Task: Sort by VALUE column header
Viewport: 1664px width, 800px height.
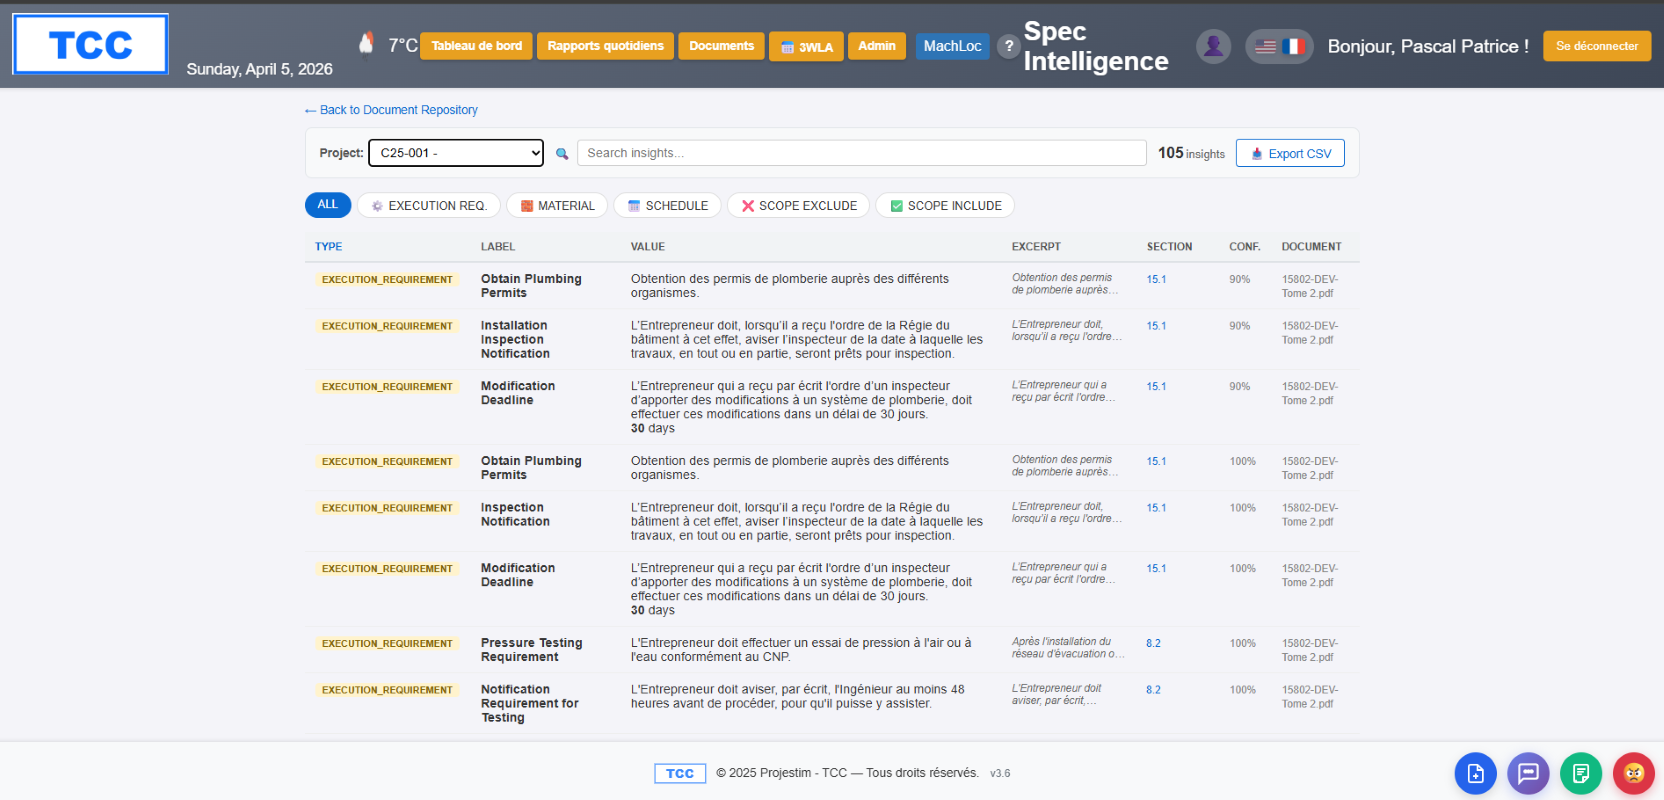Action: [x=648, y=247]
